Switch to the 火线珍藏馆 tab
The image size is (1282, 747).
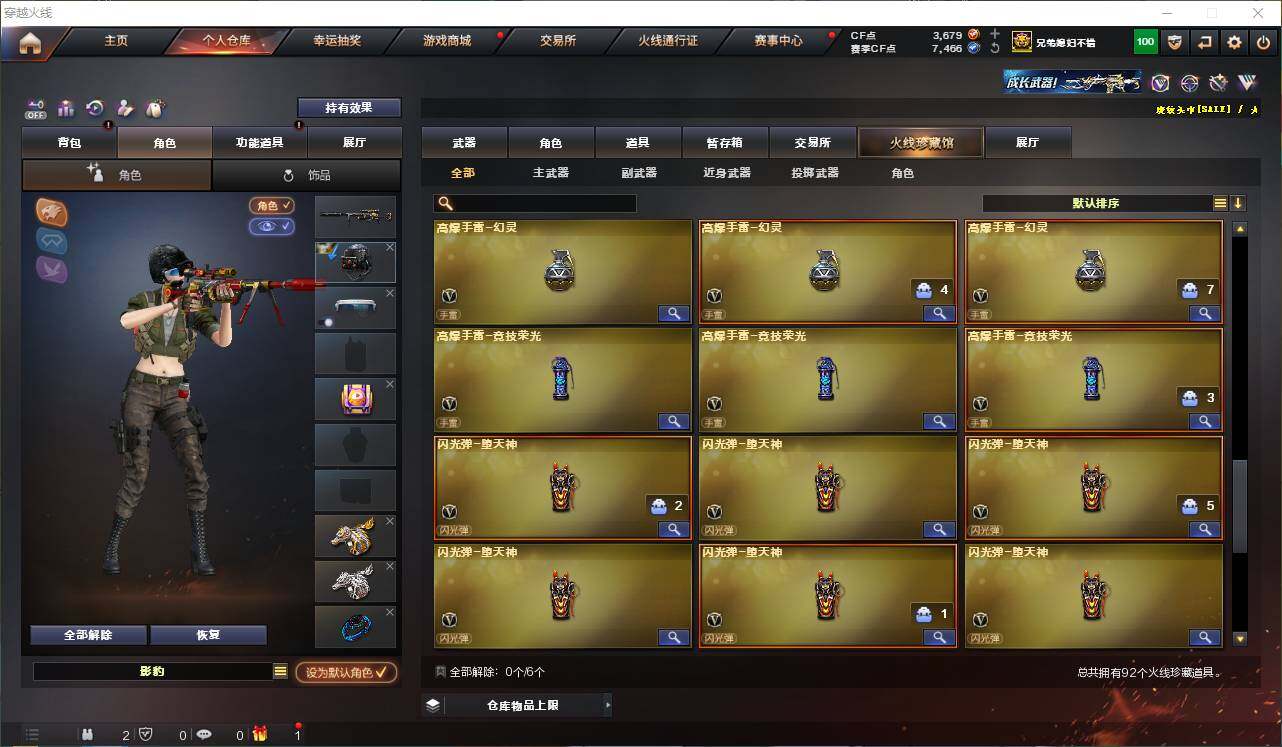(921, 143)
